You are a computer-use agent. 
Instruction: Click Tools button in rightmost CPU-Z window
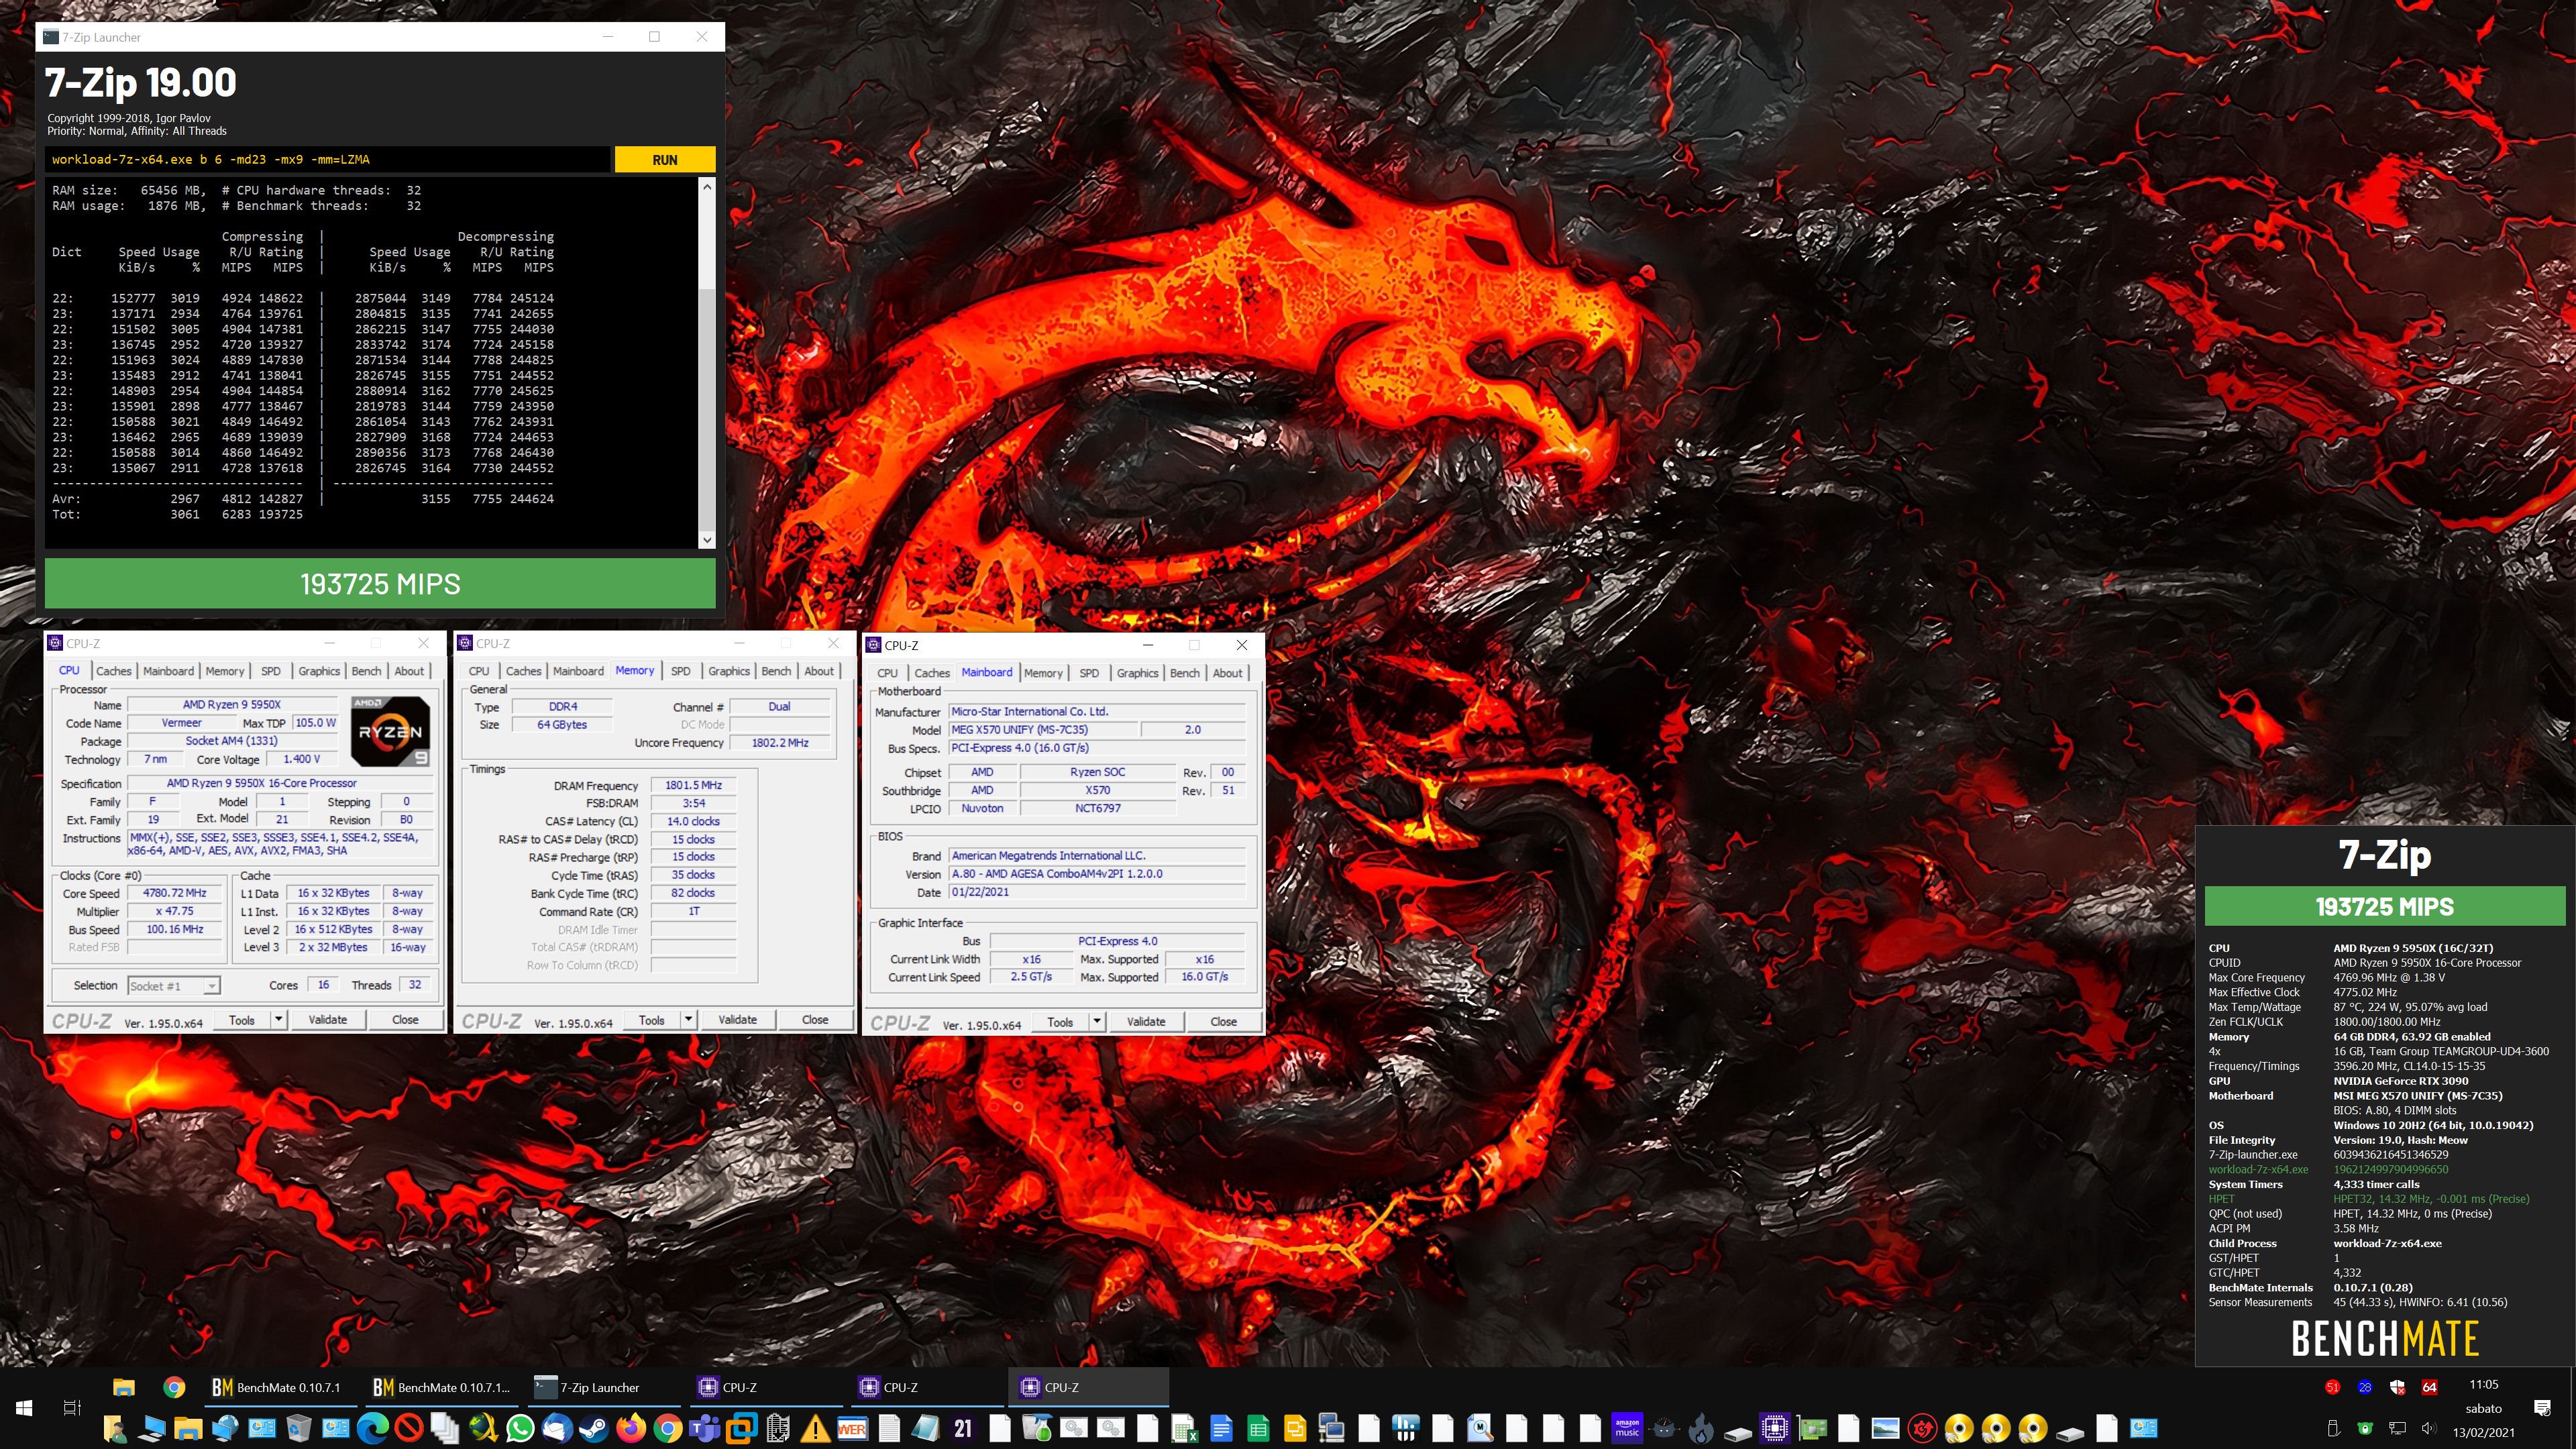click(x=1060, y=1022)
